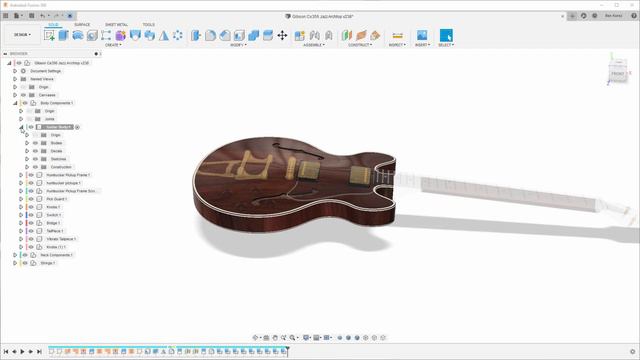This screenshot has height=360, width=640.
Task: Activate the Revolve tool
Action: [x=78, y=36]
